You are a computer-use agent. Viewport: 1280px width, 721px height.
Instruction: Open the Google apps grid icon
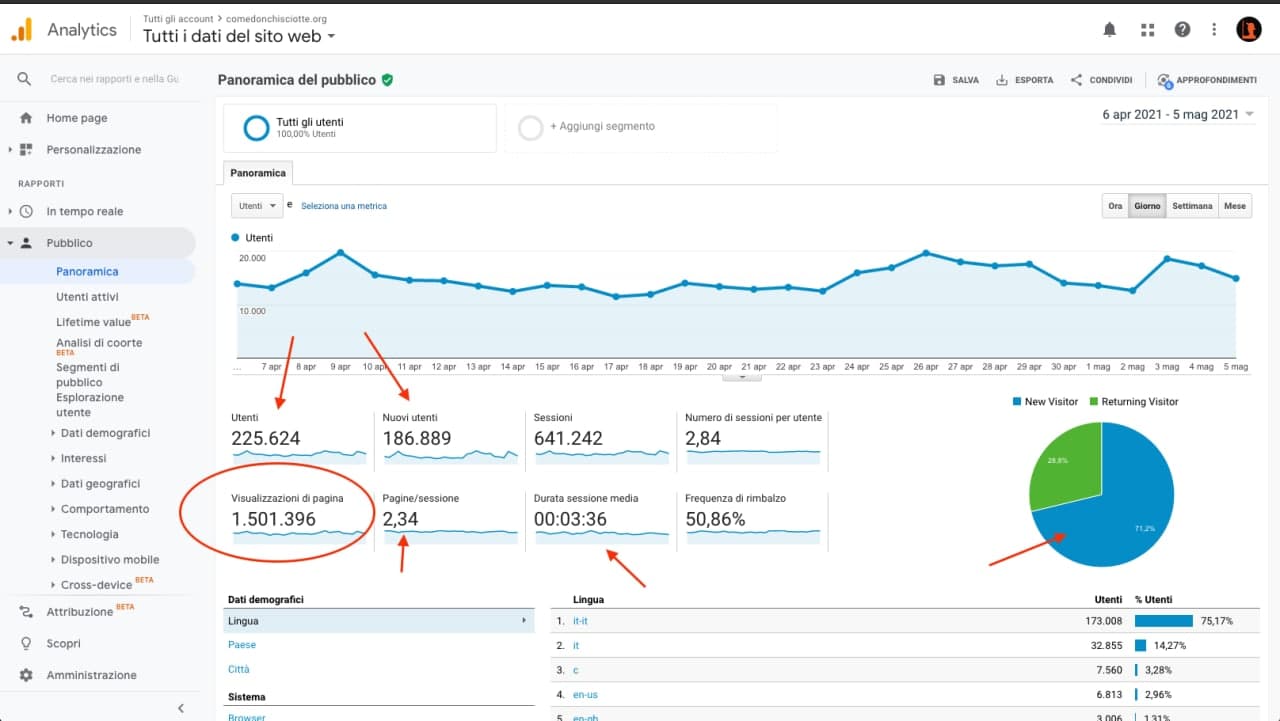[1147, 30]
